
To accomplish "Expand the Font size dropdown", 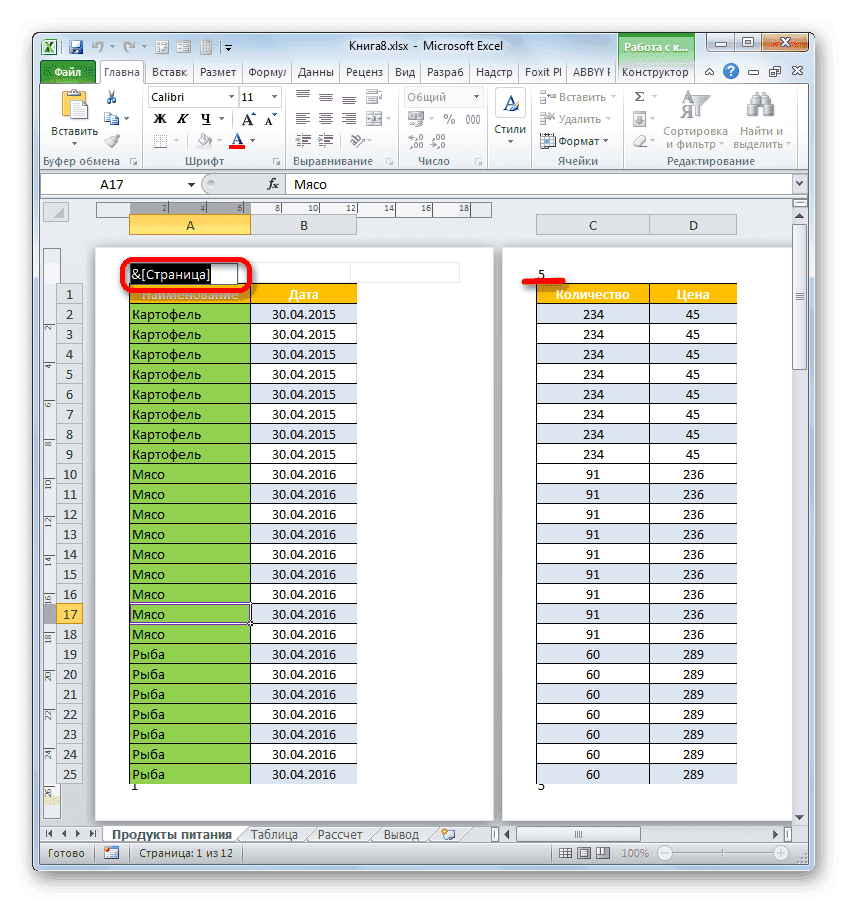I will tap(273, 97).
